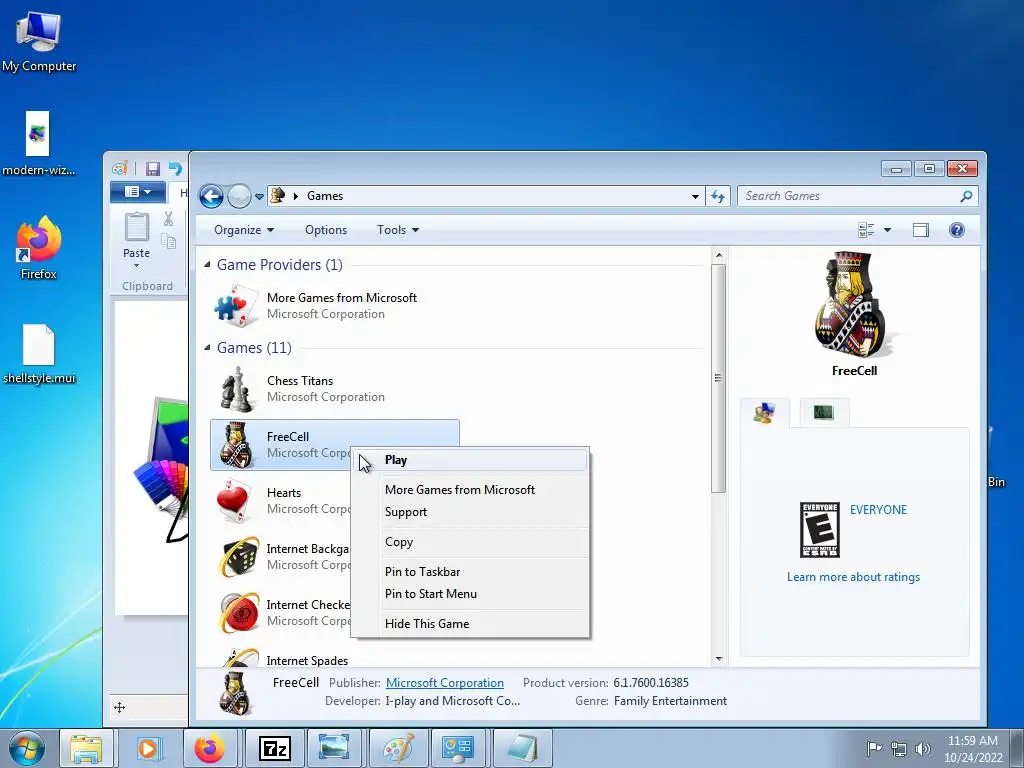Click the network icon in system tray

pos(899,748)
